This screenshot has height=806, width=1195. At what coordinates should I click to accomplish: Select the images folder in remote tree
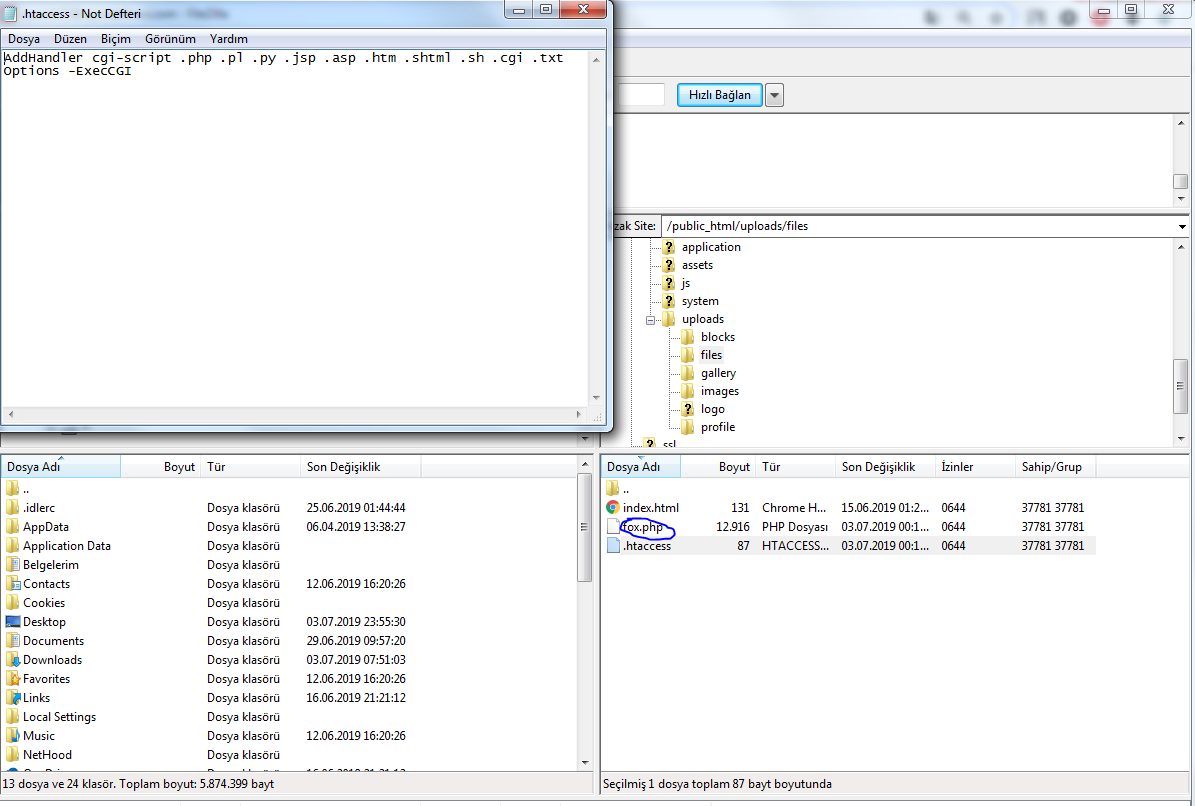pos(719,391)
